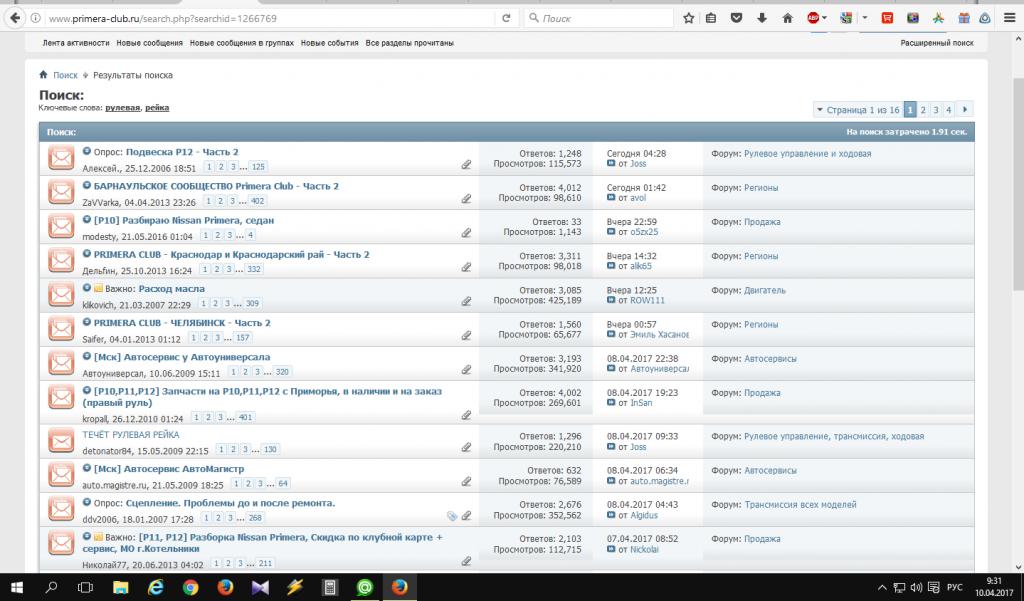1024x601 pixels.
Task: View last post icon by Joss today 04:28
Action: [x=611, y=163]
